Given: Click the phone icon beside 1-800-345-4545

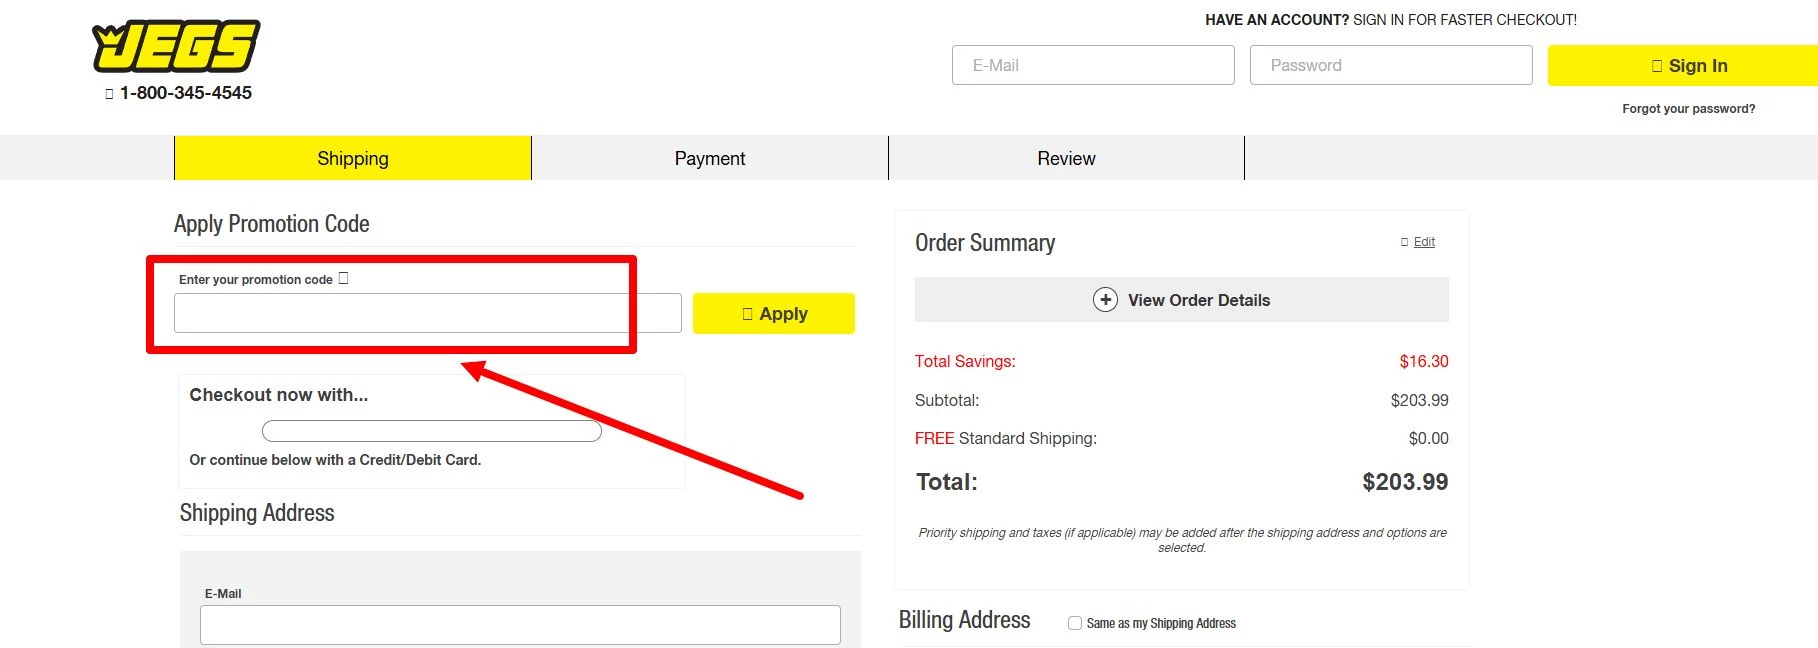Looking at the screenshot, I should 110,94.
